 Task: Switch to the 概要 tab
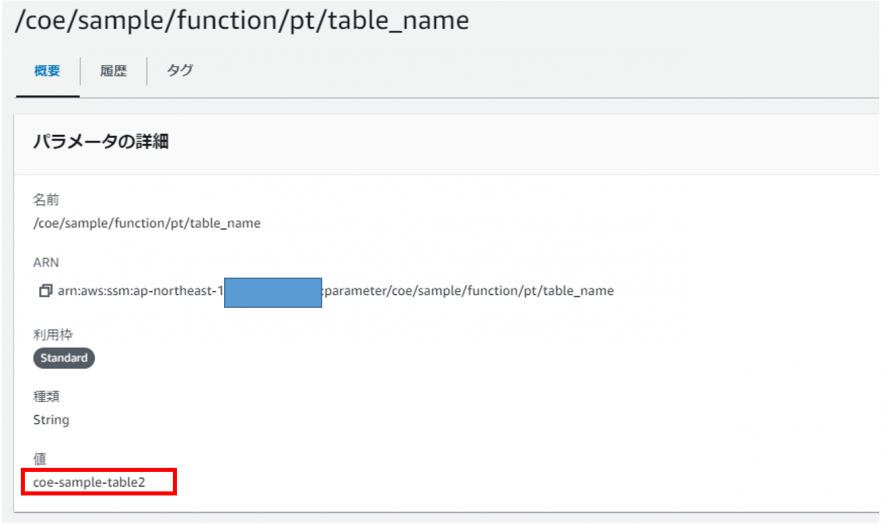pos(47,71)
